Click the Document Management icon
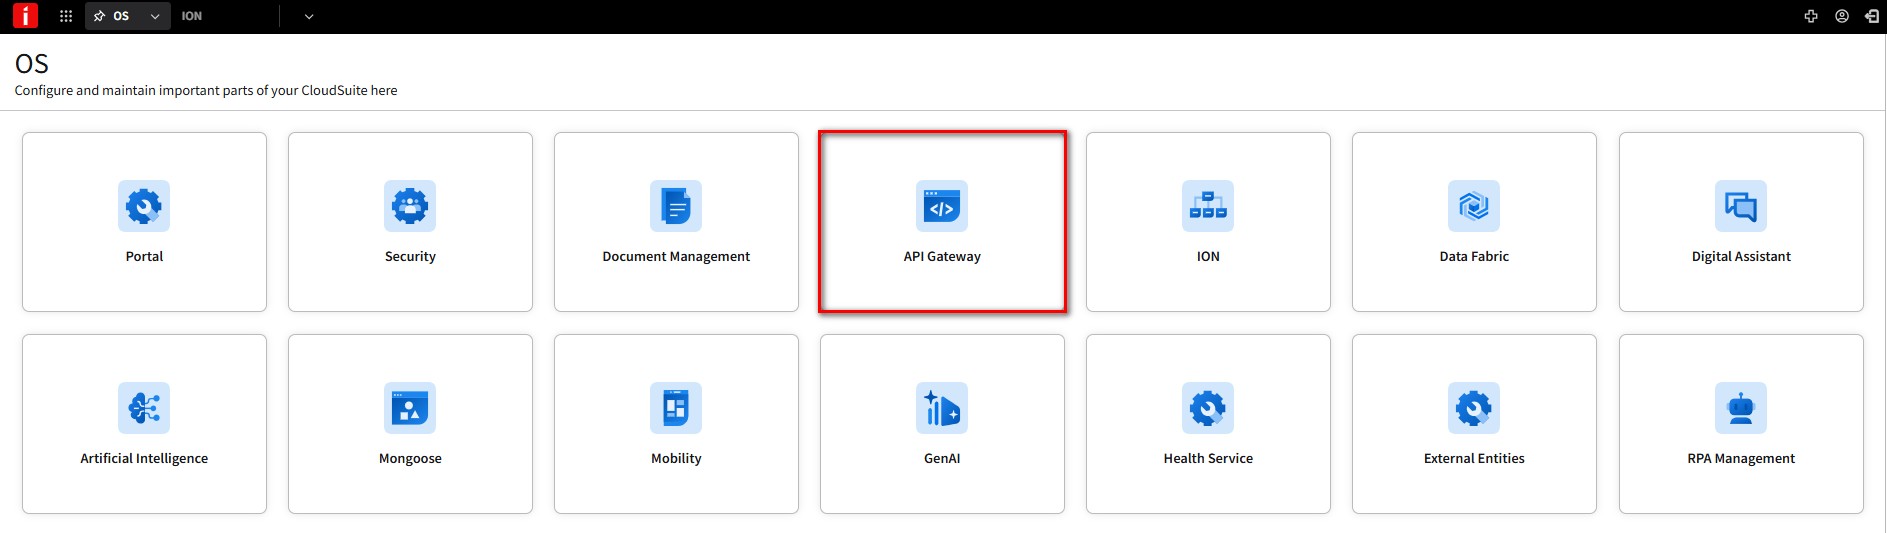The width and height of the screenshot is (1887, 533). 676,206
